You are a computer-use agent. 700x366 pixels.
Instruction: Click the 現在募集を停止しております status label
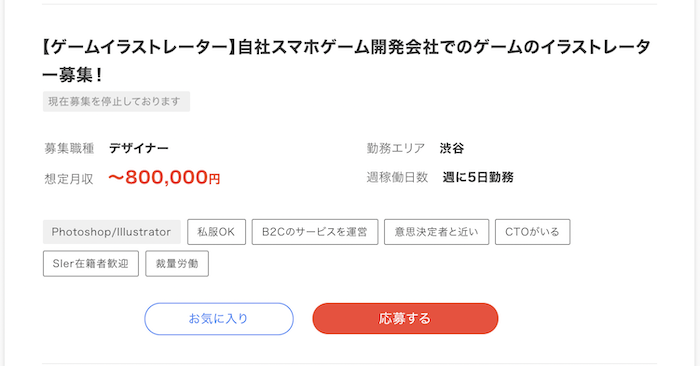tap(116, 101)
